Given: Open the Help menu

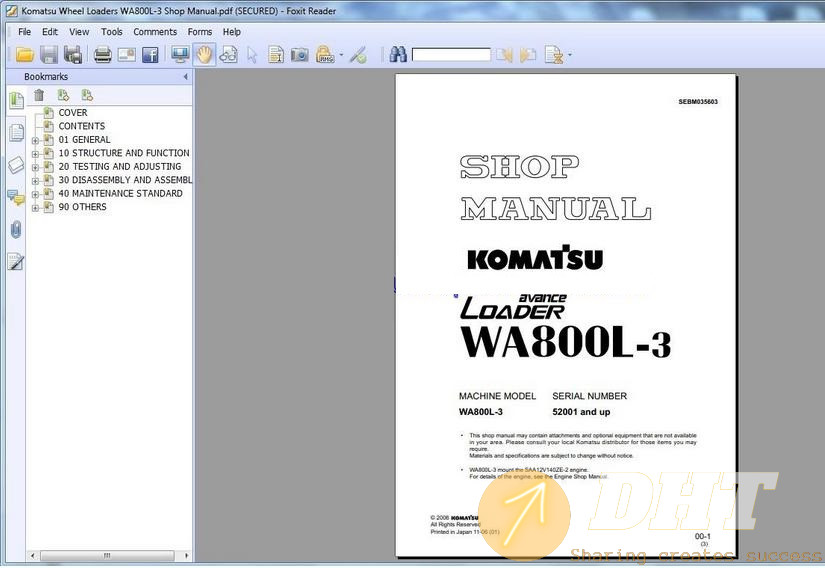Looking at the screenshot, I should (232, 32).
